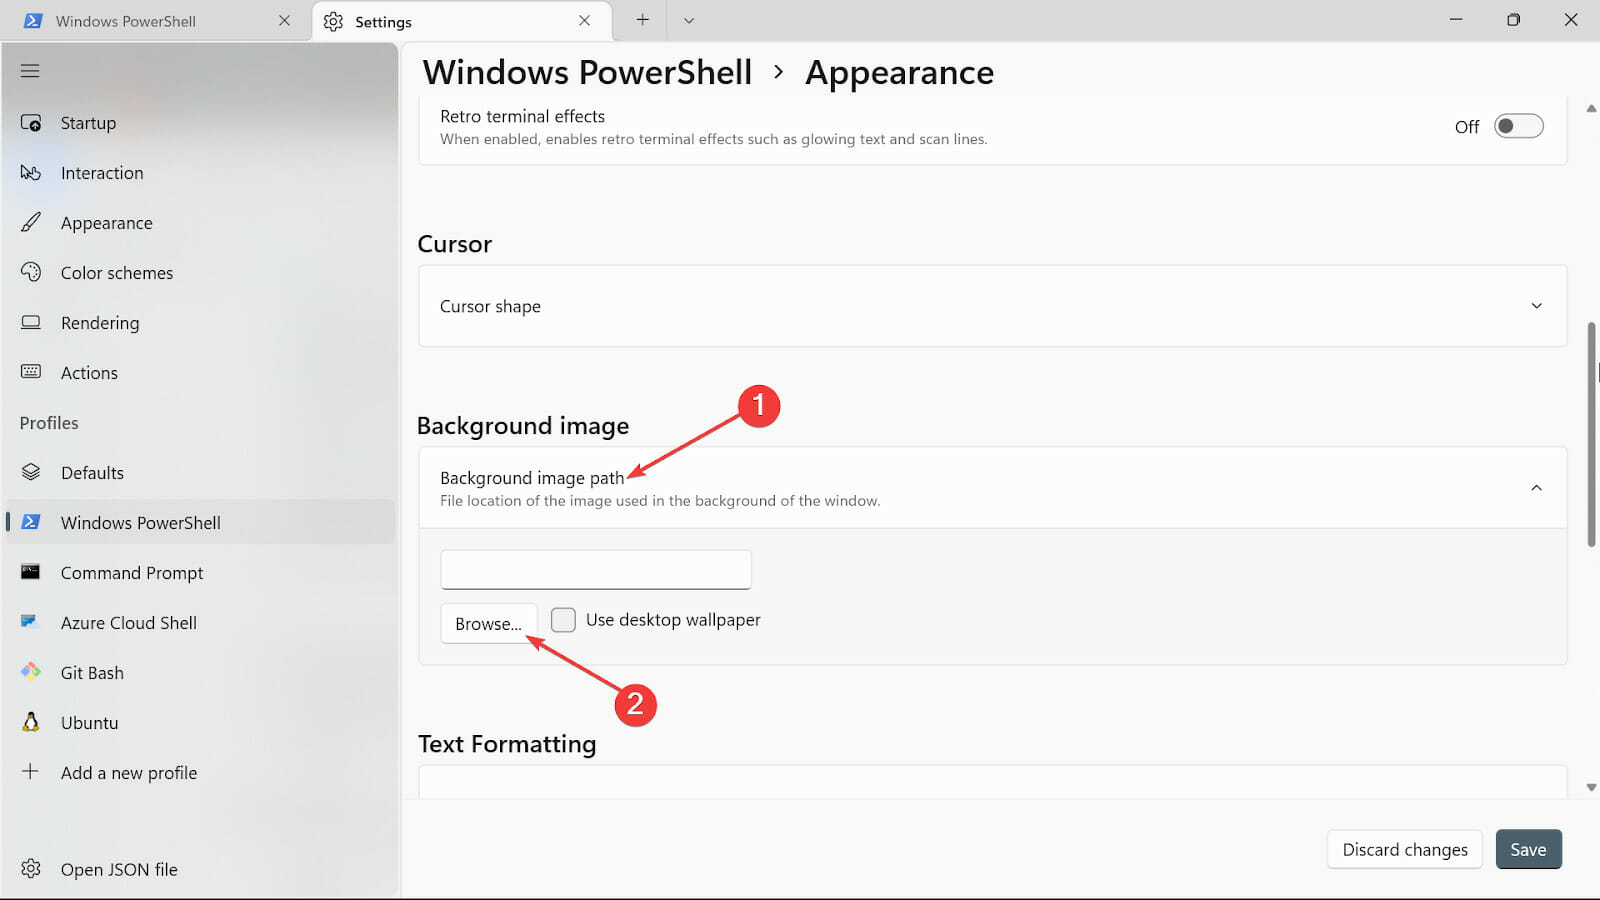Click the background image path text field
Viewport: 1600px width, 900px height.
[x=596, y=569]
